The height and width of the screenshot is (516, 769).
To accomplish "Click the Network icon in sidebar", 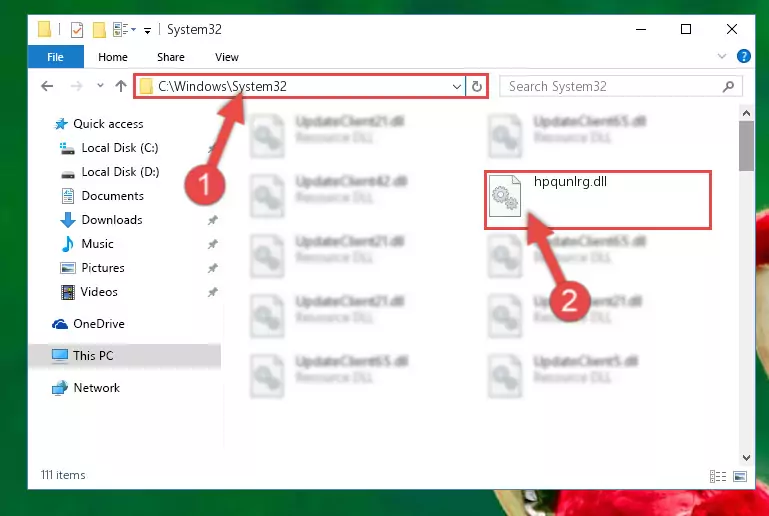I will click(60, 387).
